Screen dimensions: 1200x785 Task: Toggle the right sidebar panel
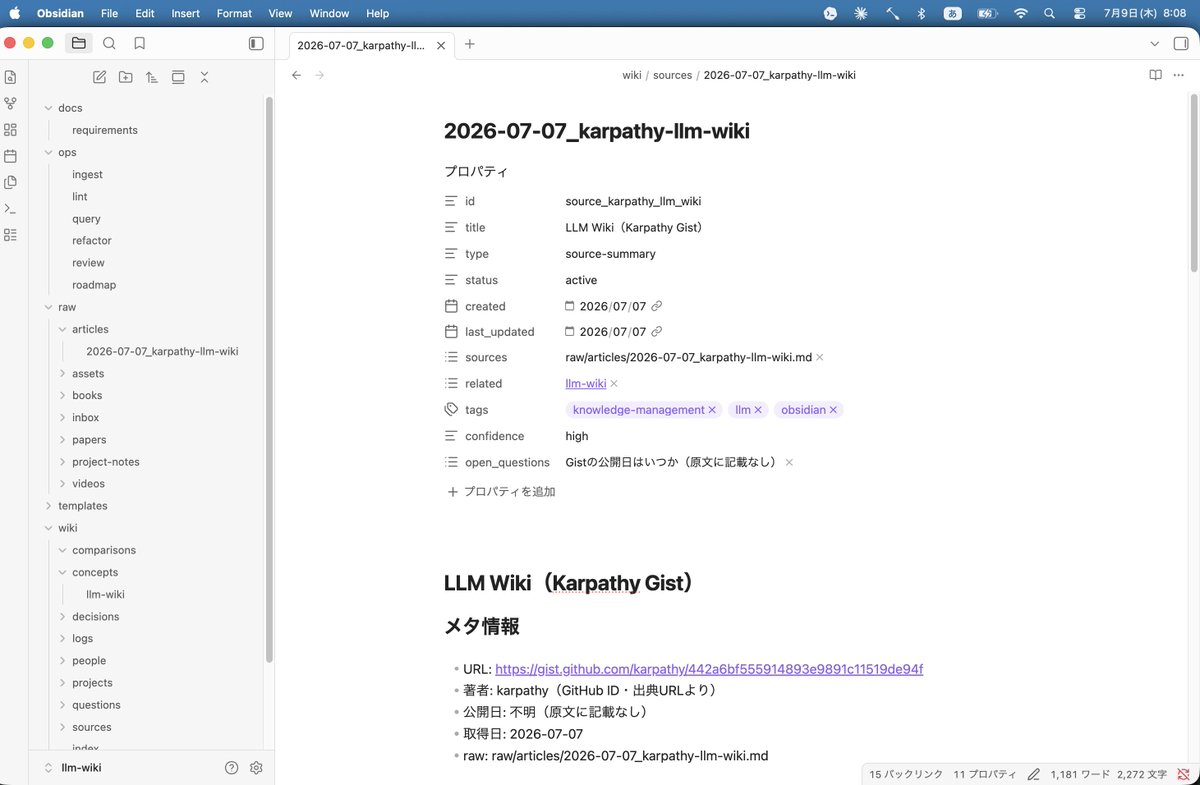point(1181,44)
